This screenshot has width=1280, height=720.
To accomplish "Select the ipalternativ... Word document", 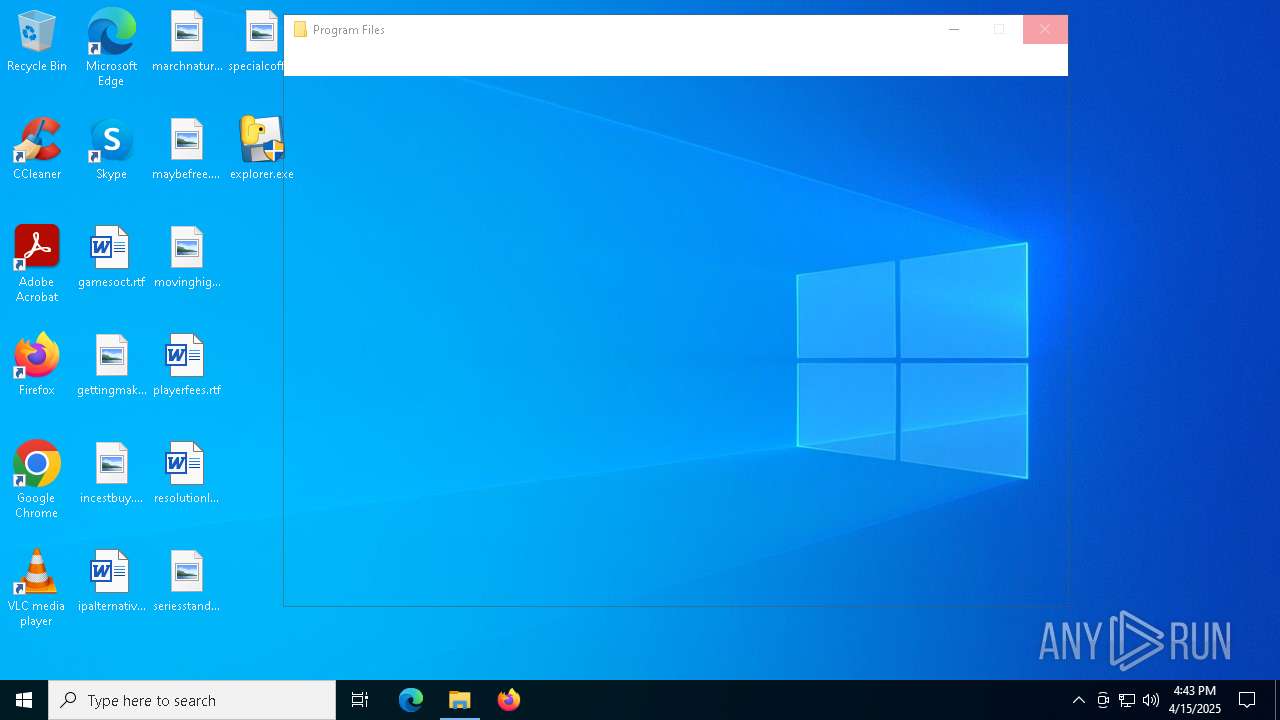I will click(x=111, y=581).
